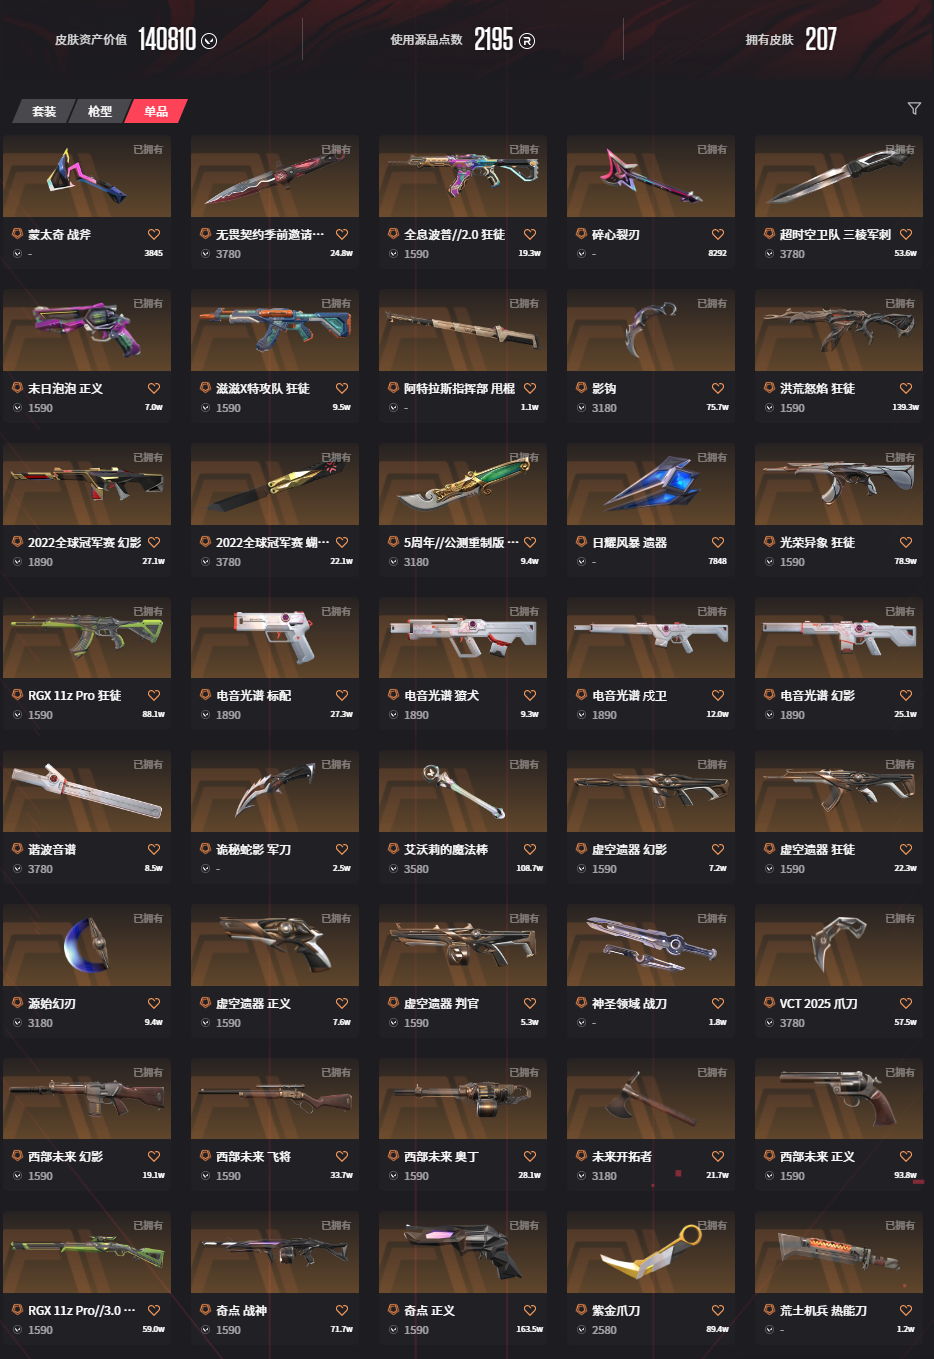Click the 西部未来 正义 skin name
934x1359 pixels.
[x=817, y=1157]
